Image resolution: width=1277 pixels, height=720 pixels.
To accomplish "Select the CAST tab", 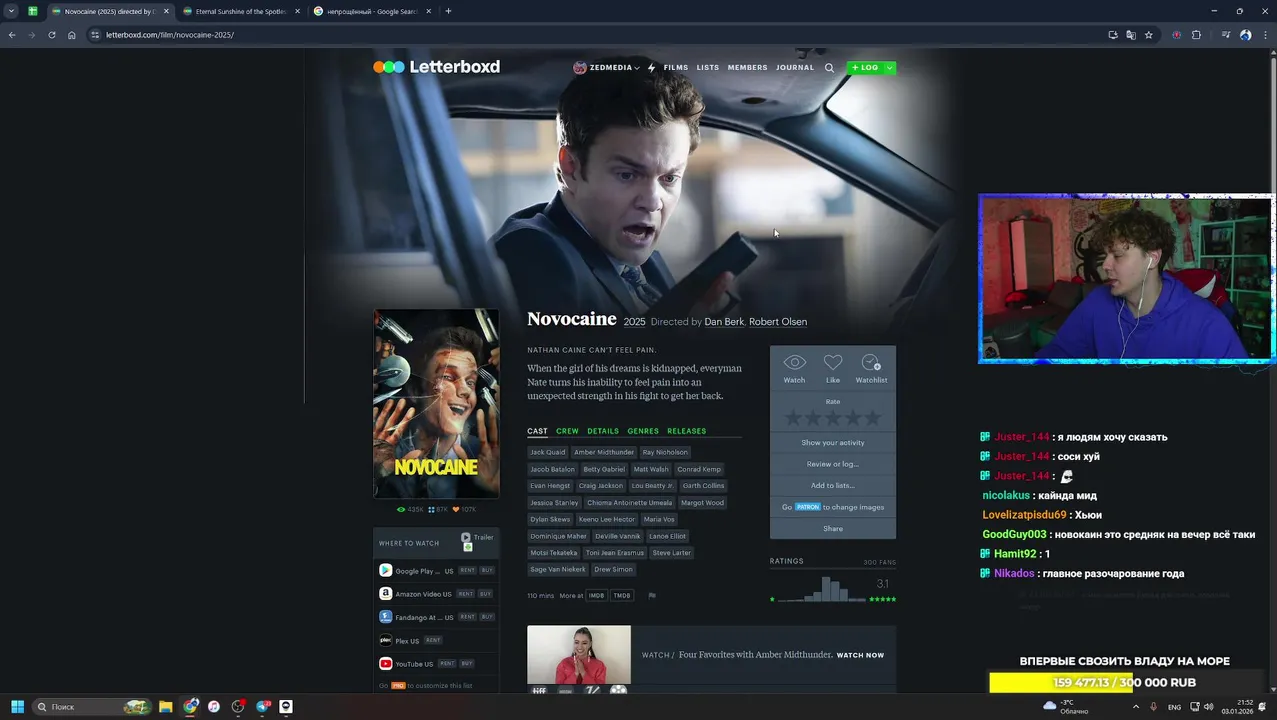I will coord(537,431).
